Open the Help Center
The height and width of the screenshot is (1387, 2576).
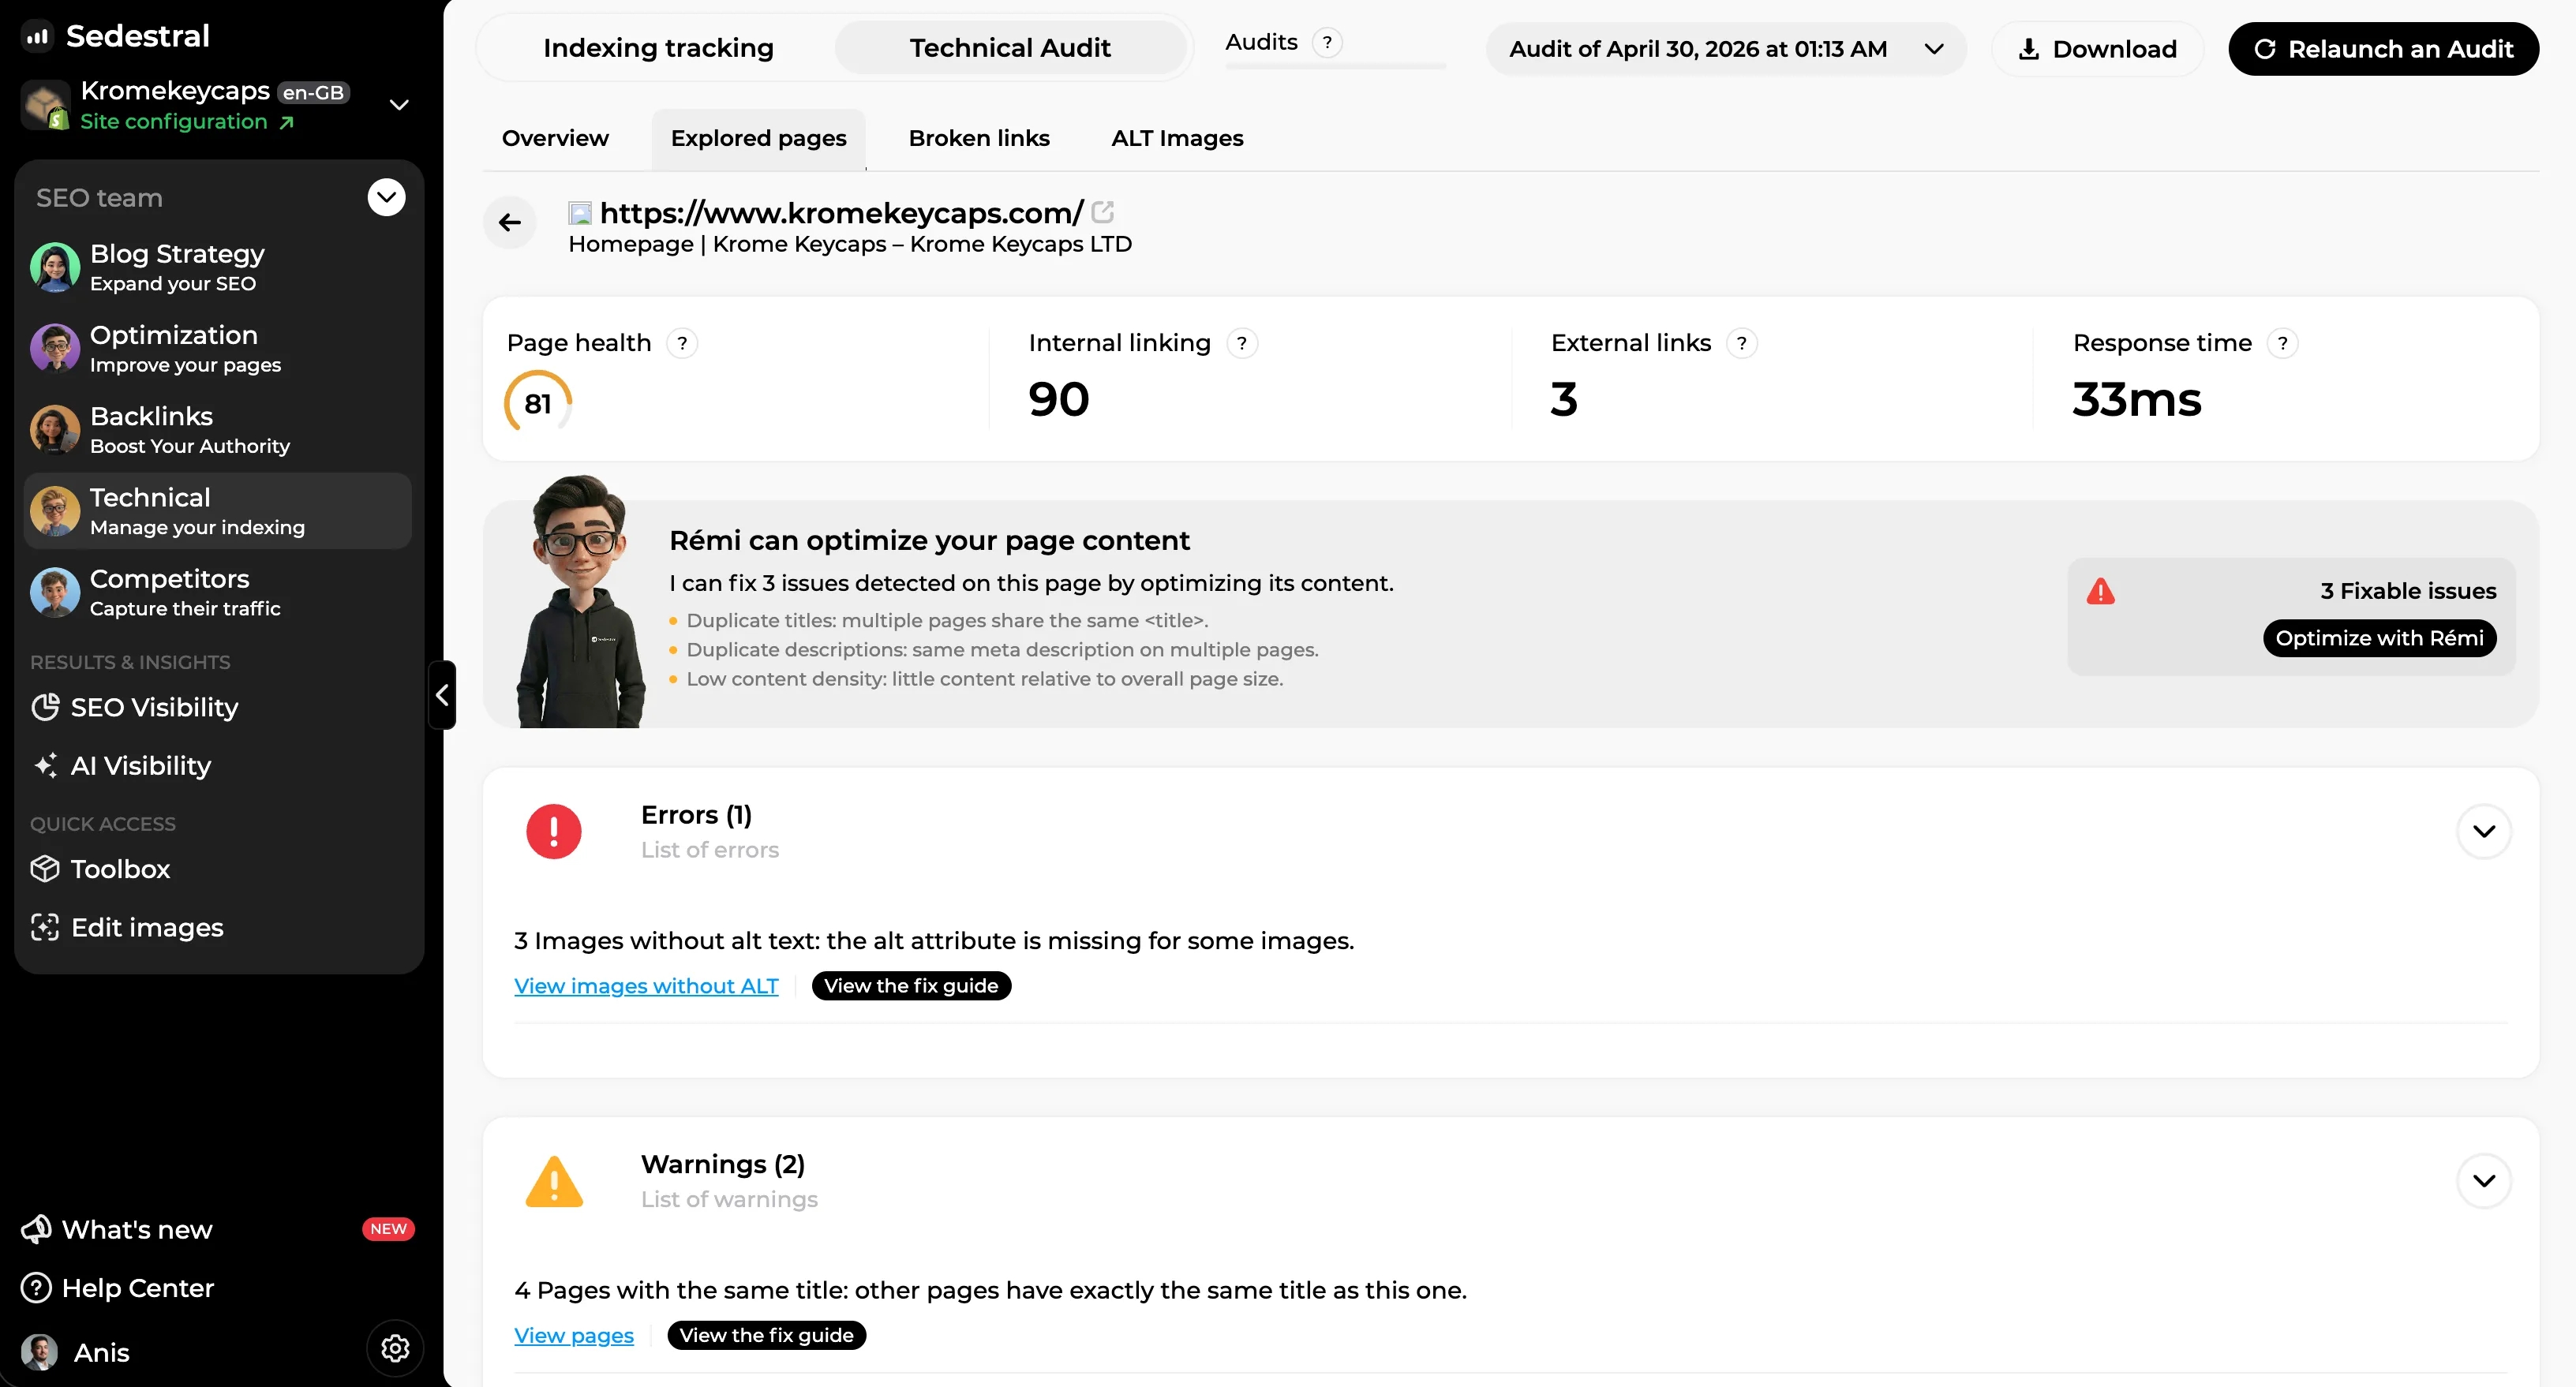[x=117, y=1287]
